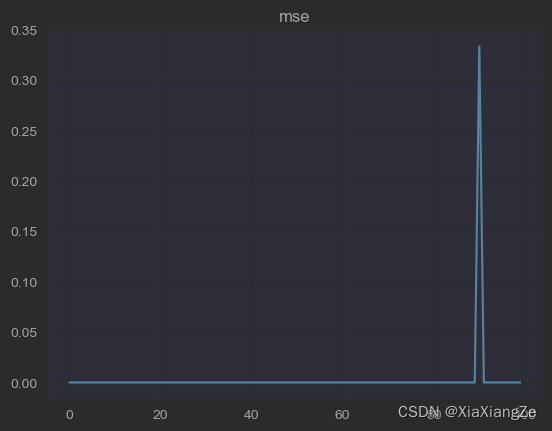Select the 0.00 y-axis tick label
The width and height of the screenshot is (552, 431).
[24, 383]
